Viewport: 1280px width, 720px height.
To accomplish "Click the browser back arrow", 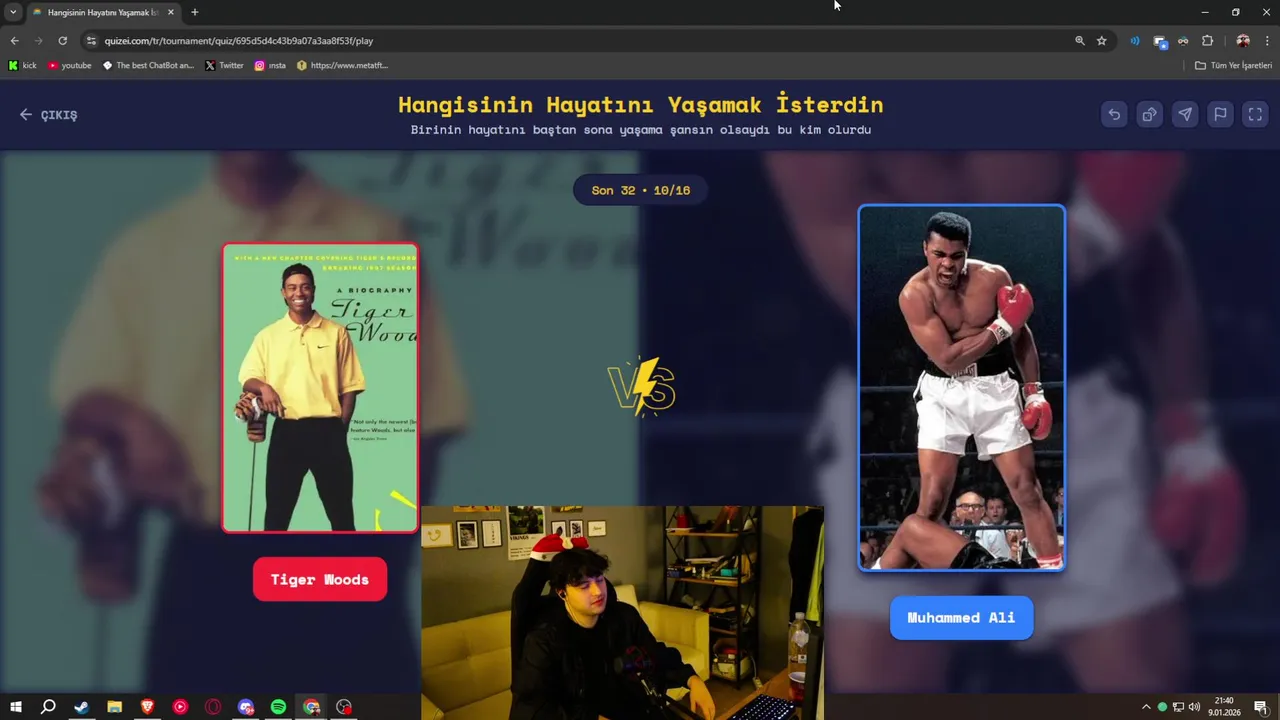I will 14,41.
